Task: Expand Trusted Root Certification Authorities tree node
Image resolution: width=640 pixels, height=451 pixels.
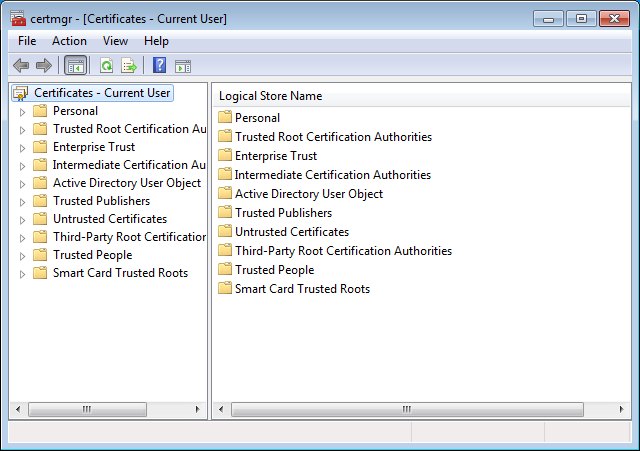Action: [x=22, y=129]
